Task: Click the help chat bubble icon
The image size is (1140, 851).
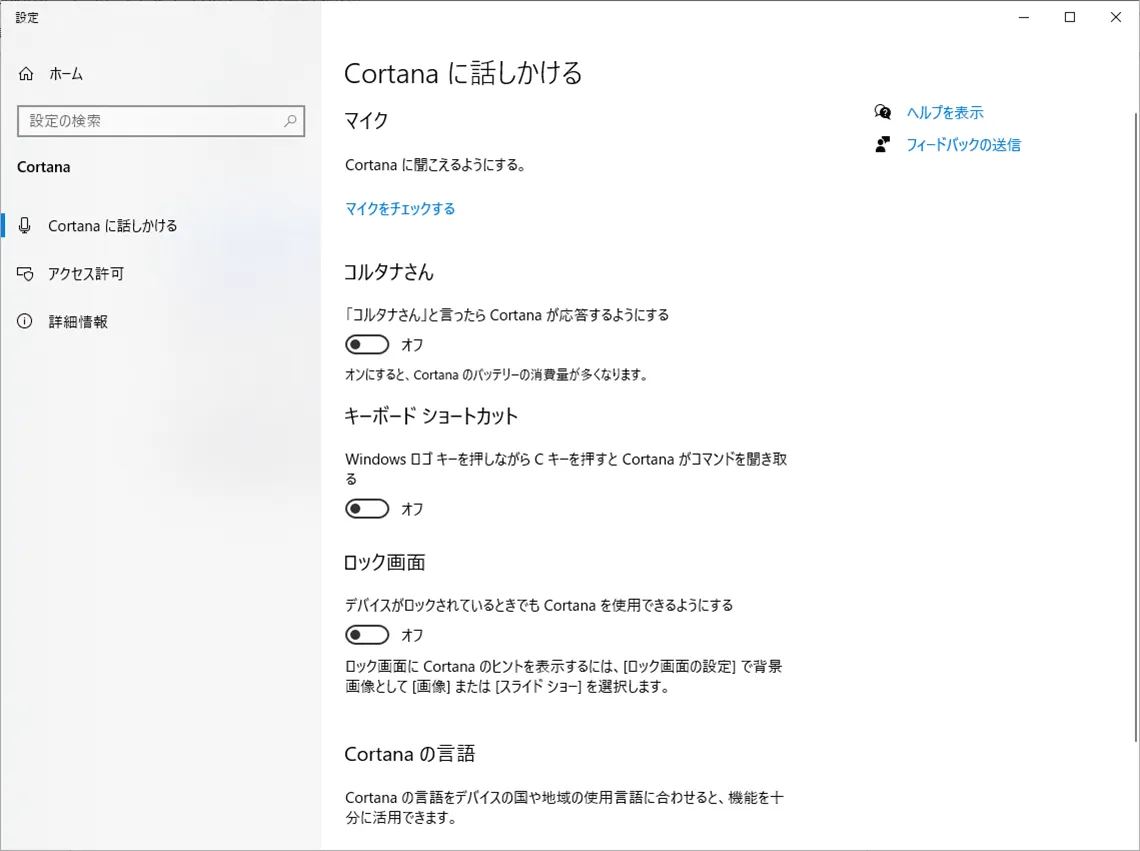Action: pyautogui.click(x=883, y=112)
